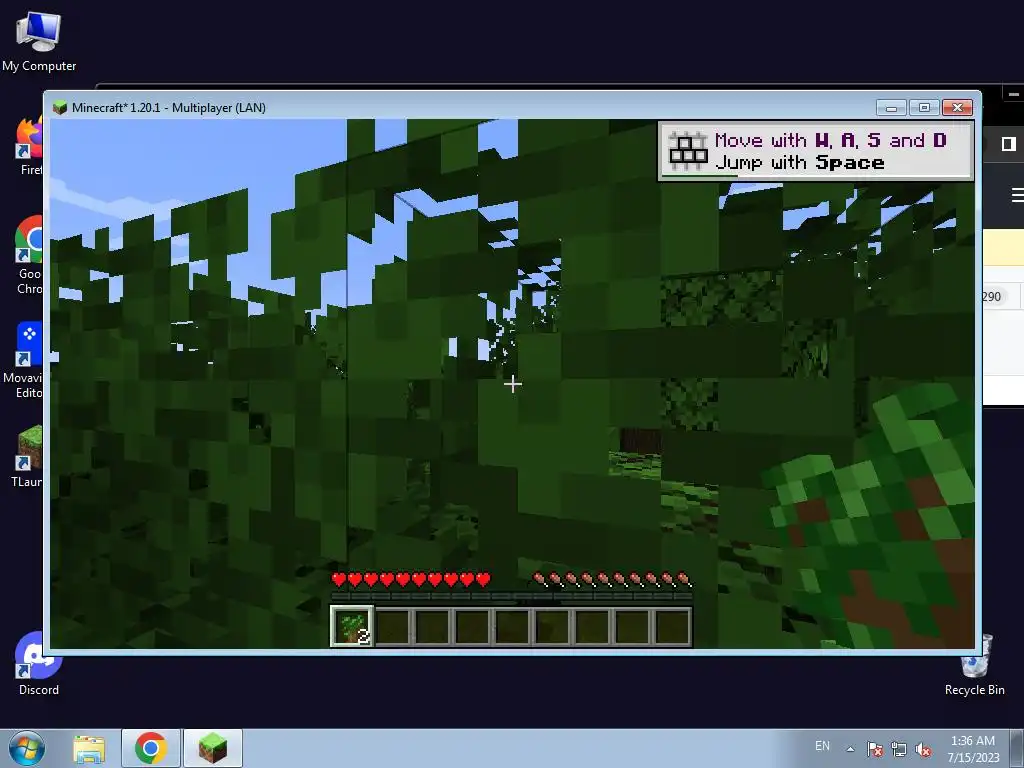This screenshot has height=768, width=1024.
Task: Open the Windows Start menu
Action: coord(27,748)
